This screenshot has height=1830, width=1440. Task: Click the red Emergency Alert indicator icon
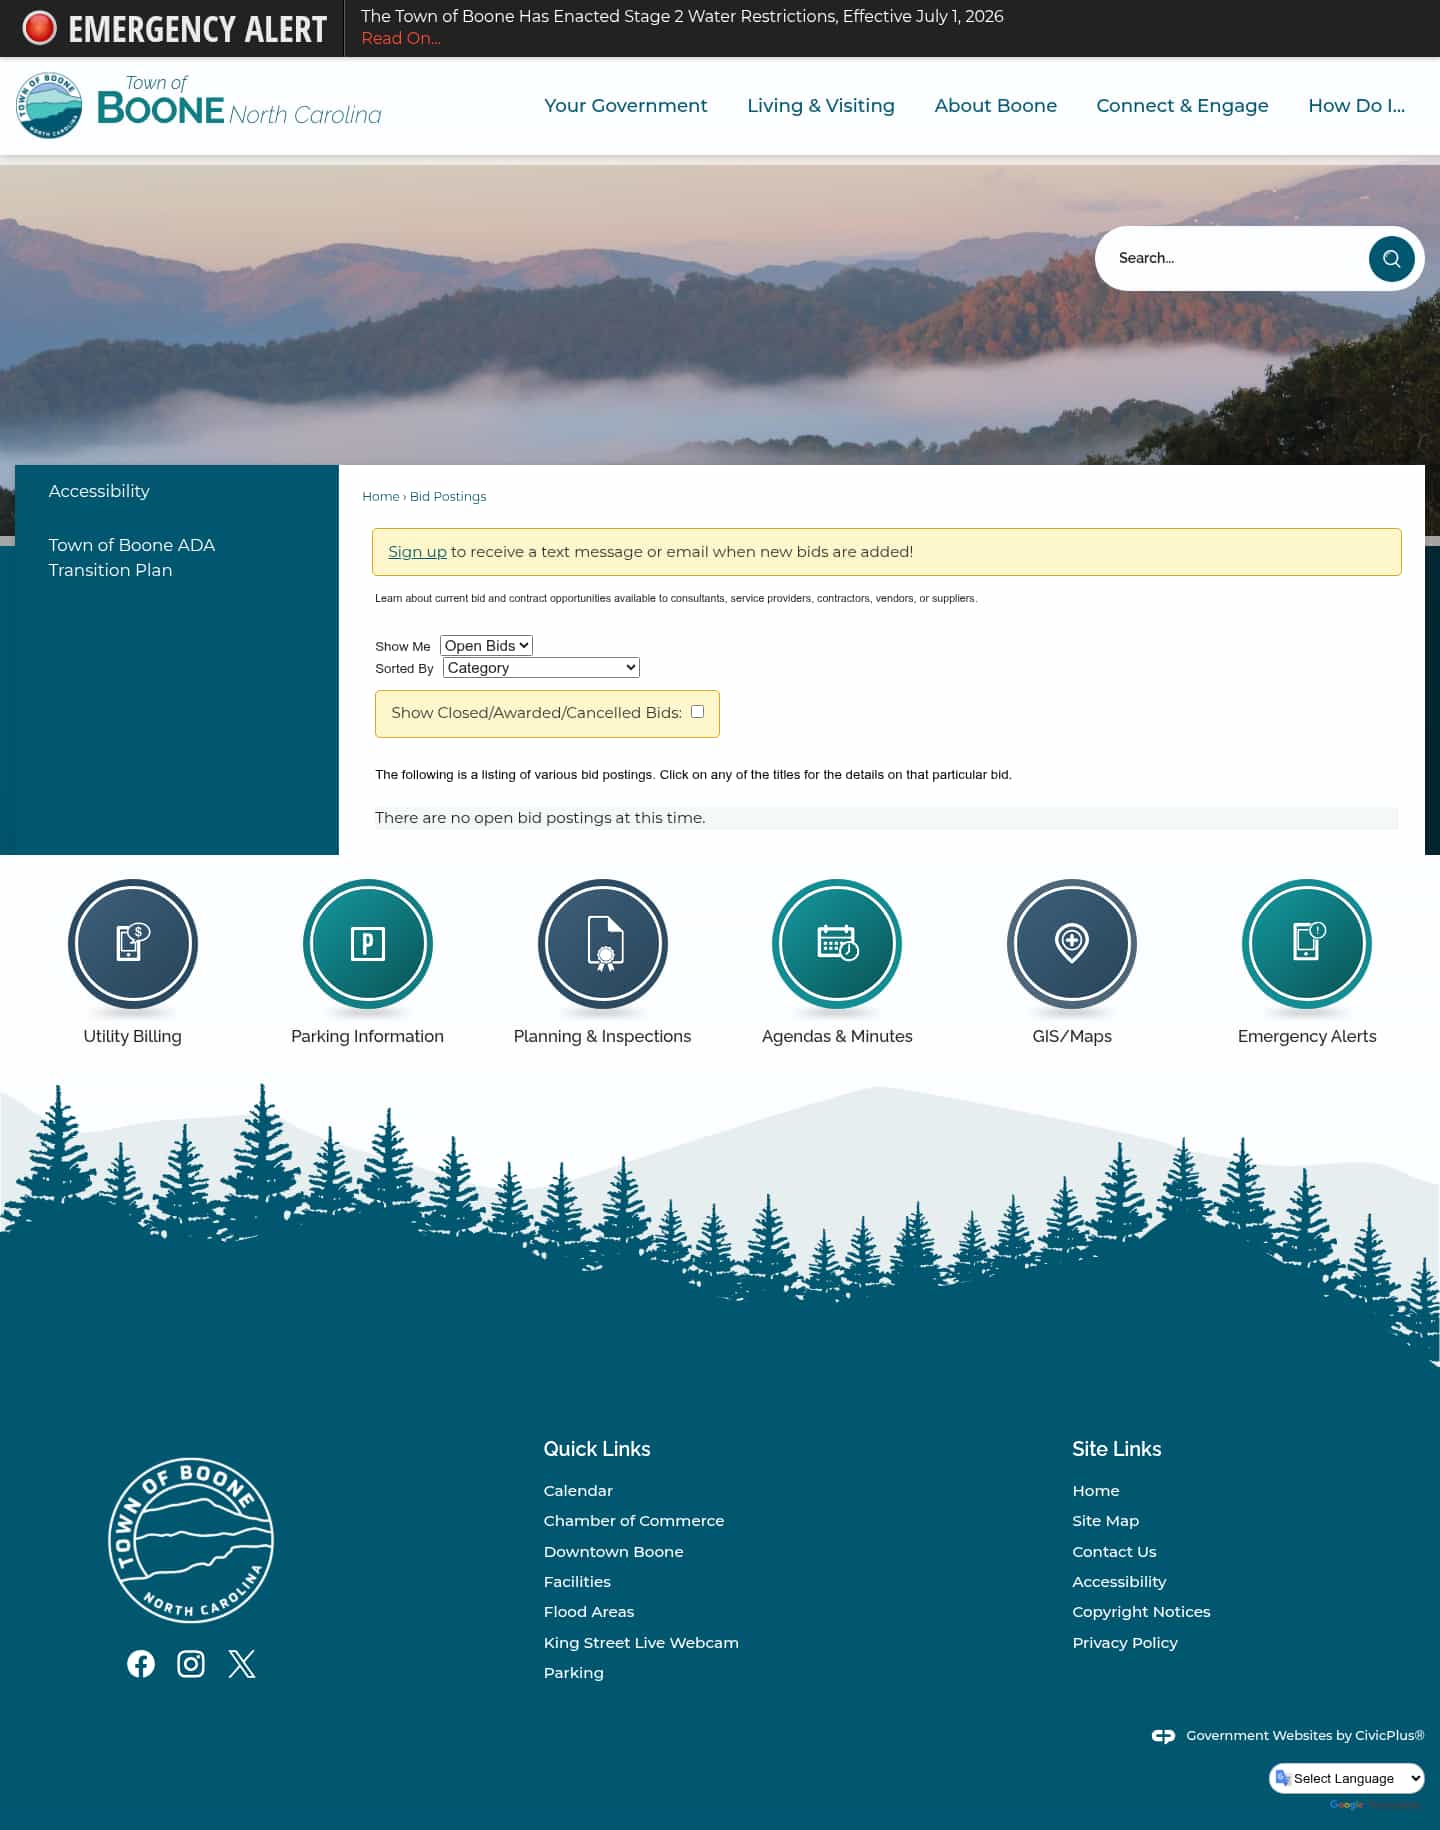(40, 28)
